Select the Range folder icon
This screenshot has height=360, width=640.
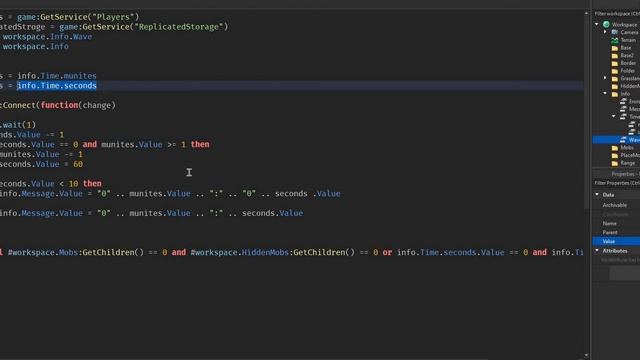click(615, 163)
